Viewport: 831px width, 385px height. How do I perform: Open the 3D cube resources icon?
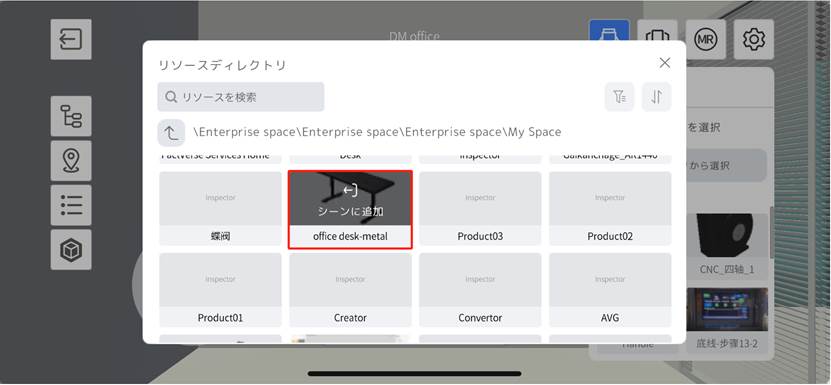click(x=71, y=250)
